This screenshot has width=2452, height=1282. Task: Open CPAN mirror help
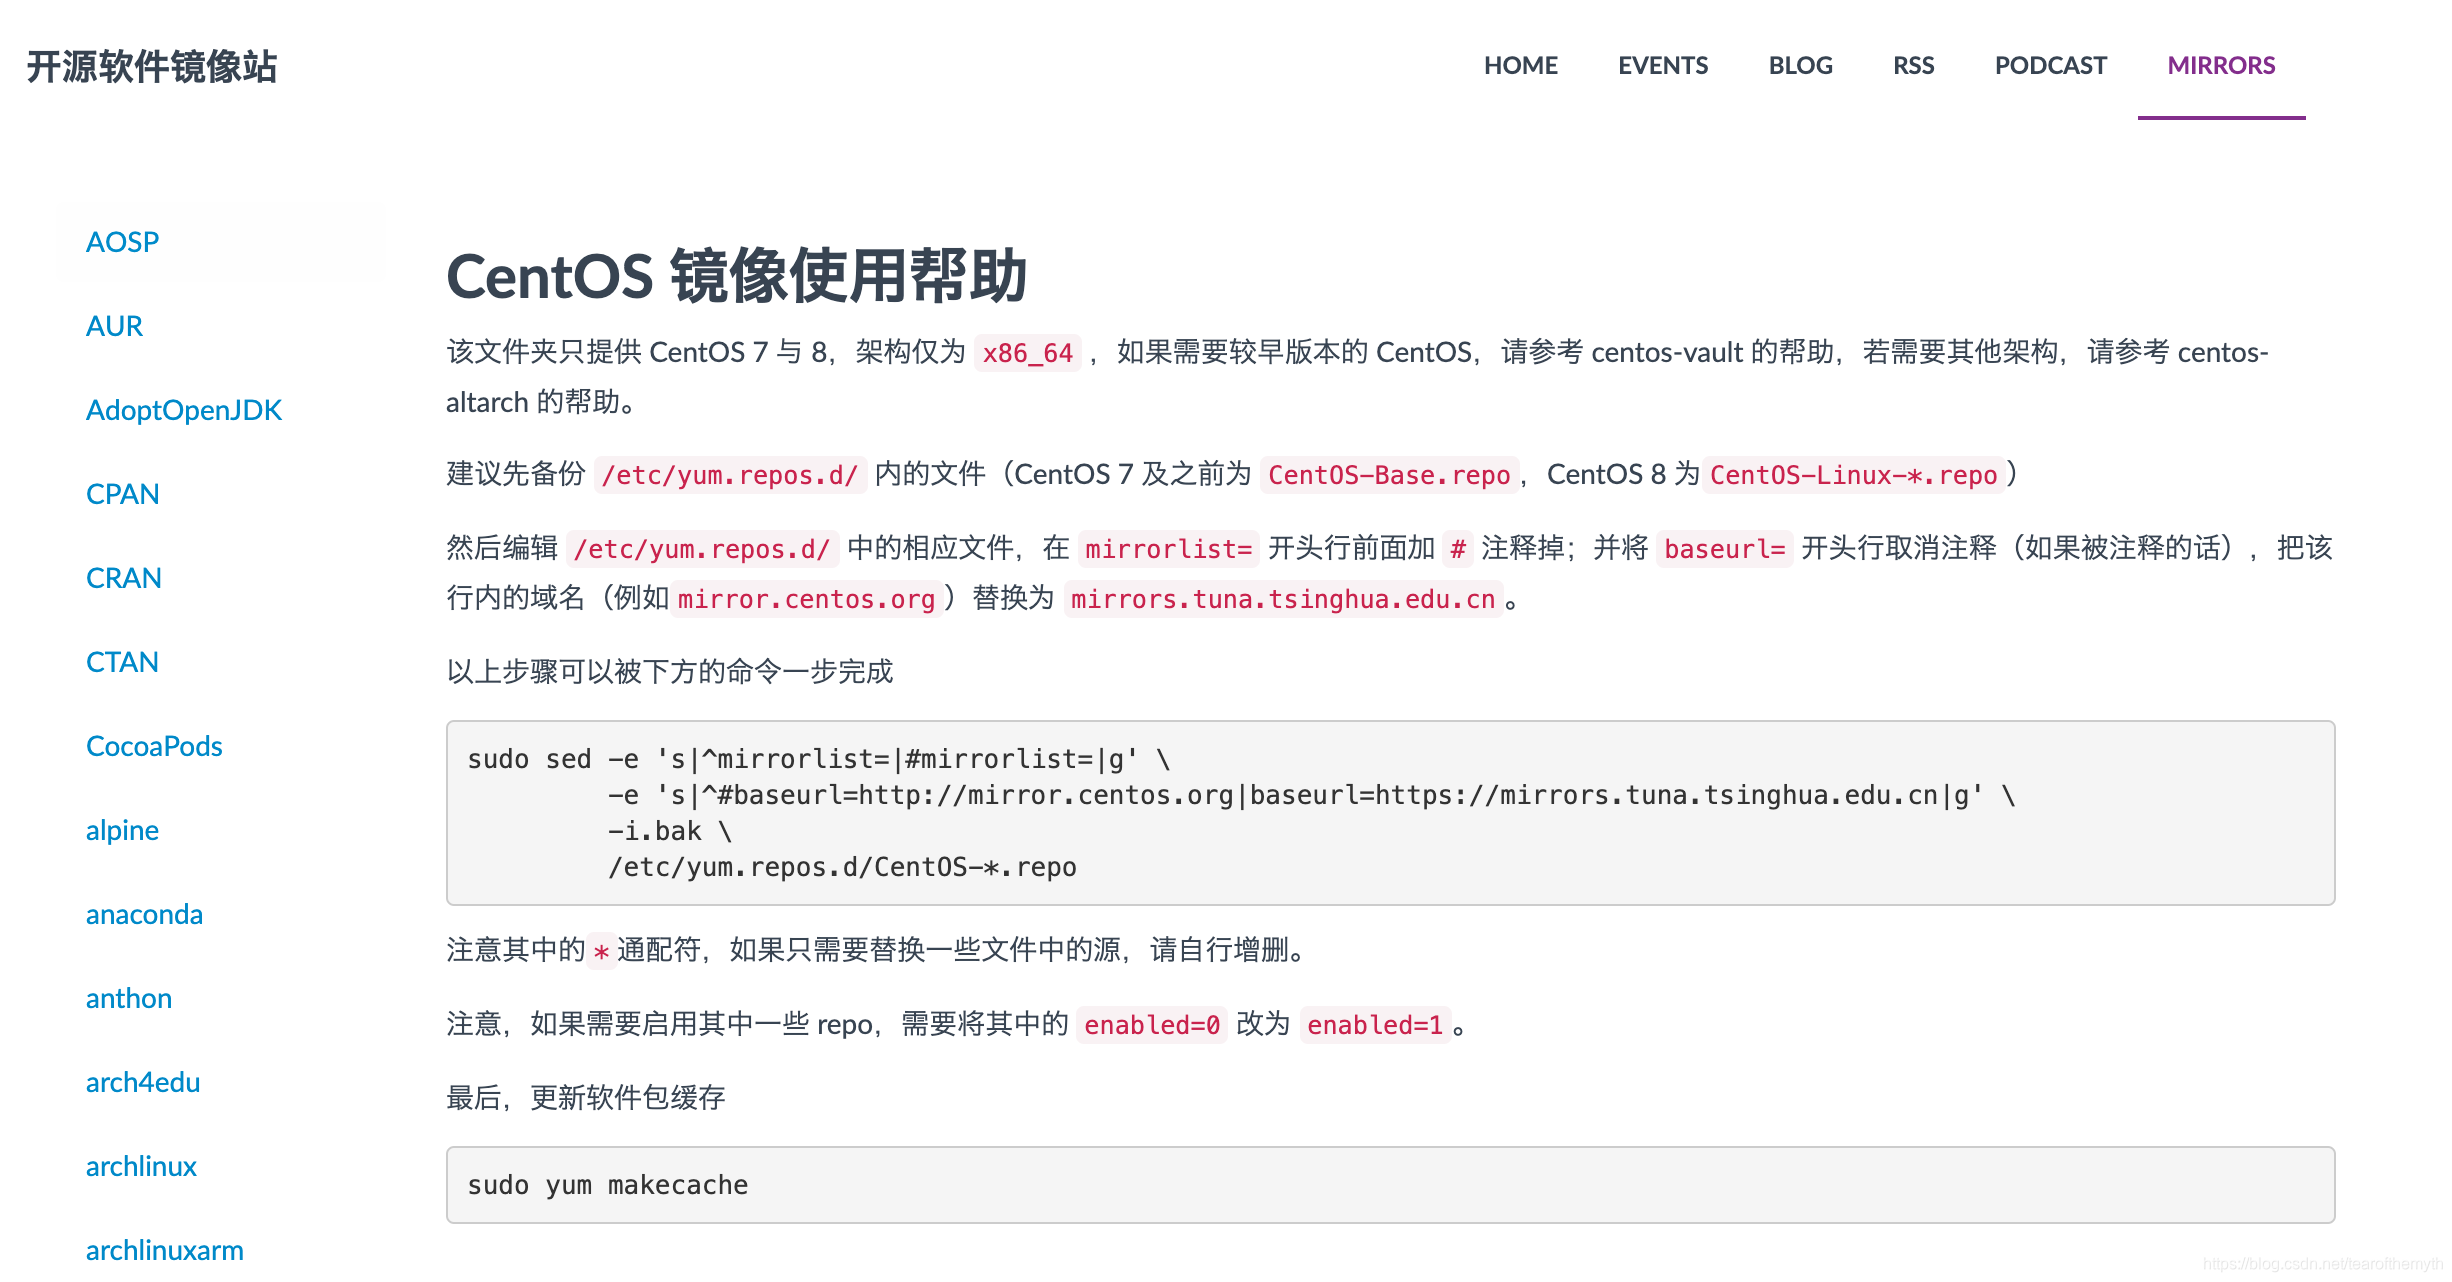(x=122, y=494)
